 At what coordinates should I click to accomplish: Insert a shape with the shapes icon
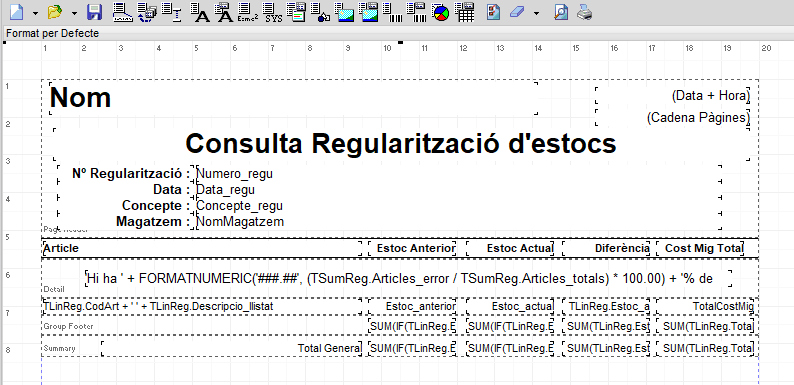[x=321, y=12]
